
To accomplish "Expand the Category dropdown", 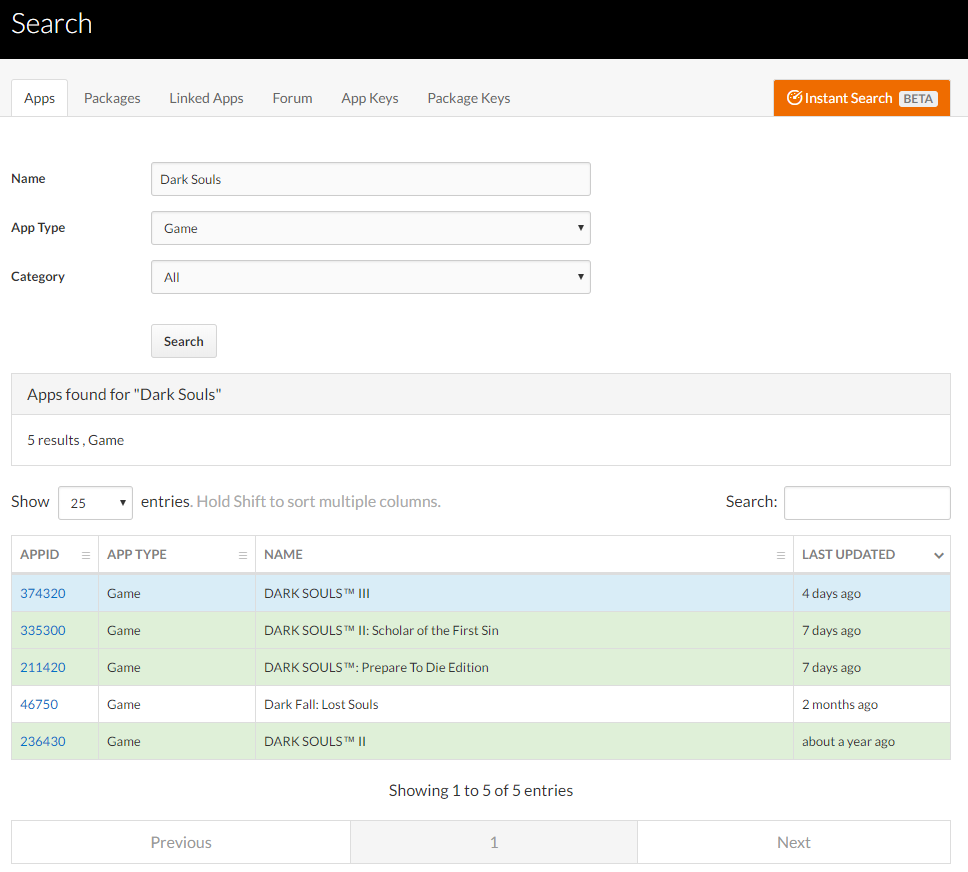I will pyautogui.click(x=370, y=277).
